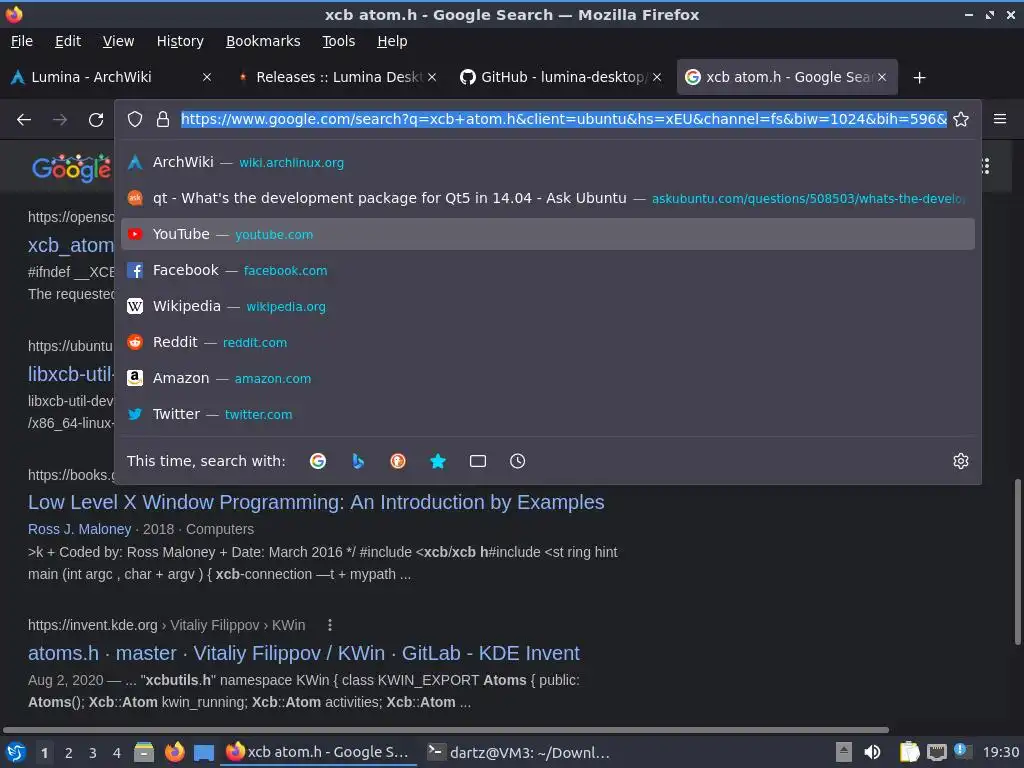Screen dimensions: 1024x768
Task: Select the Reddit suggestion
Action: click(x=547, y=342)
